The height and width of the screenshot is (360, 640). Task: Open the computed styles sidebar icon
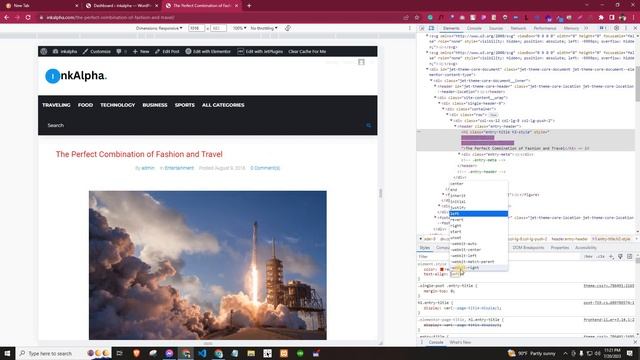629,256
